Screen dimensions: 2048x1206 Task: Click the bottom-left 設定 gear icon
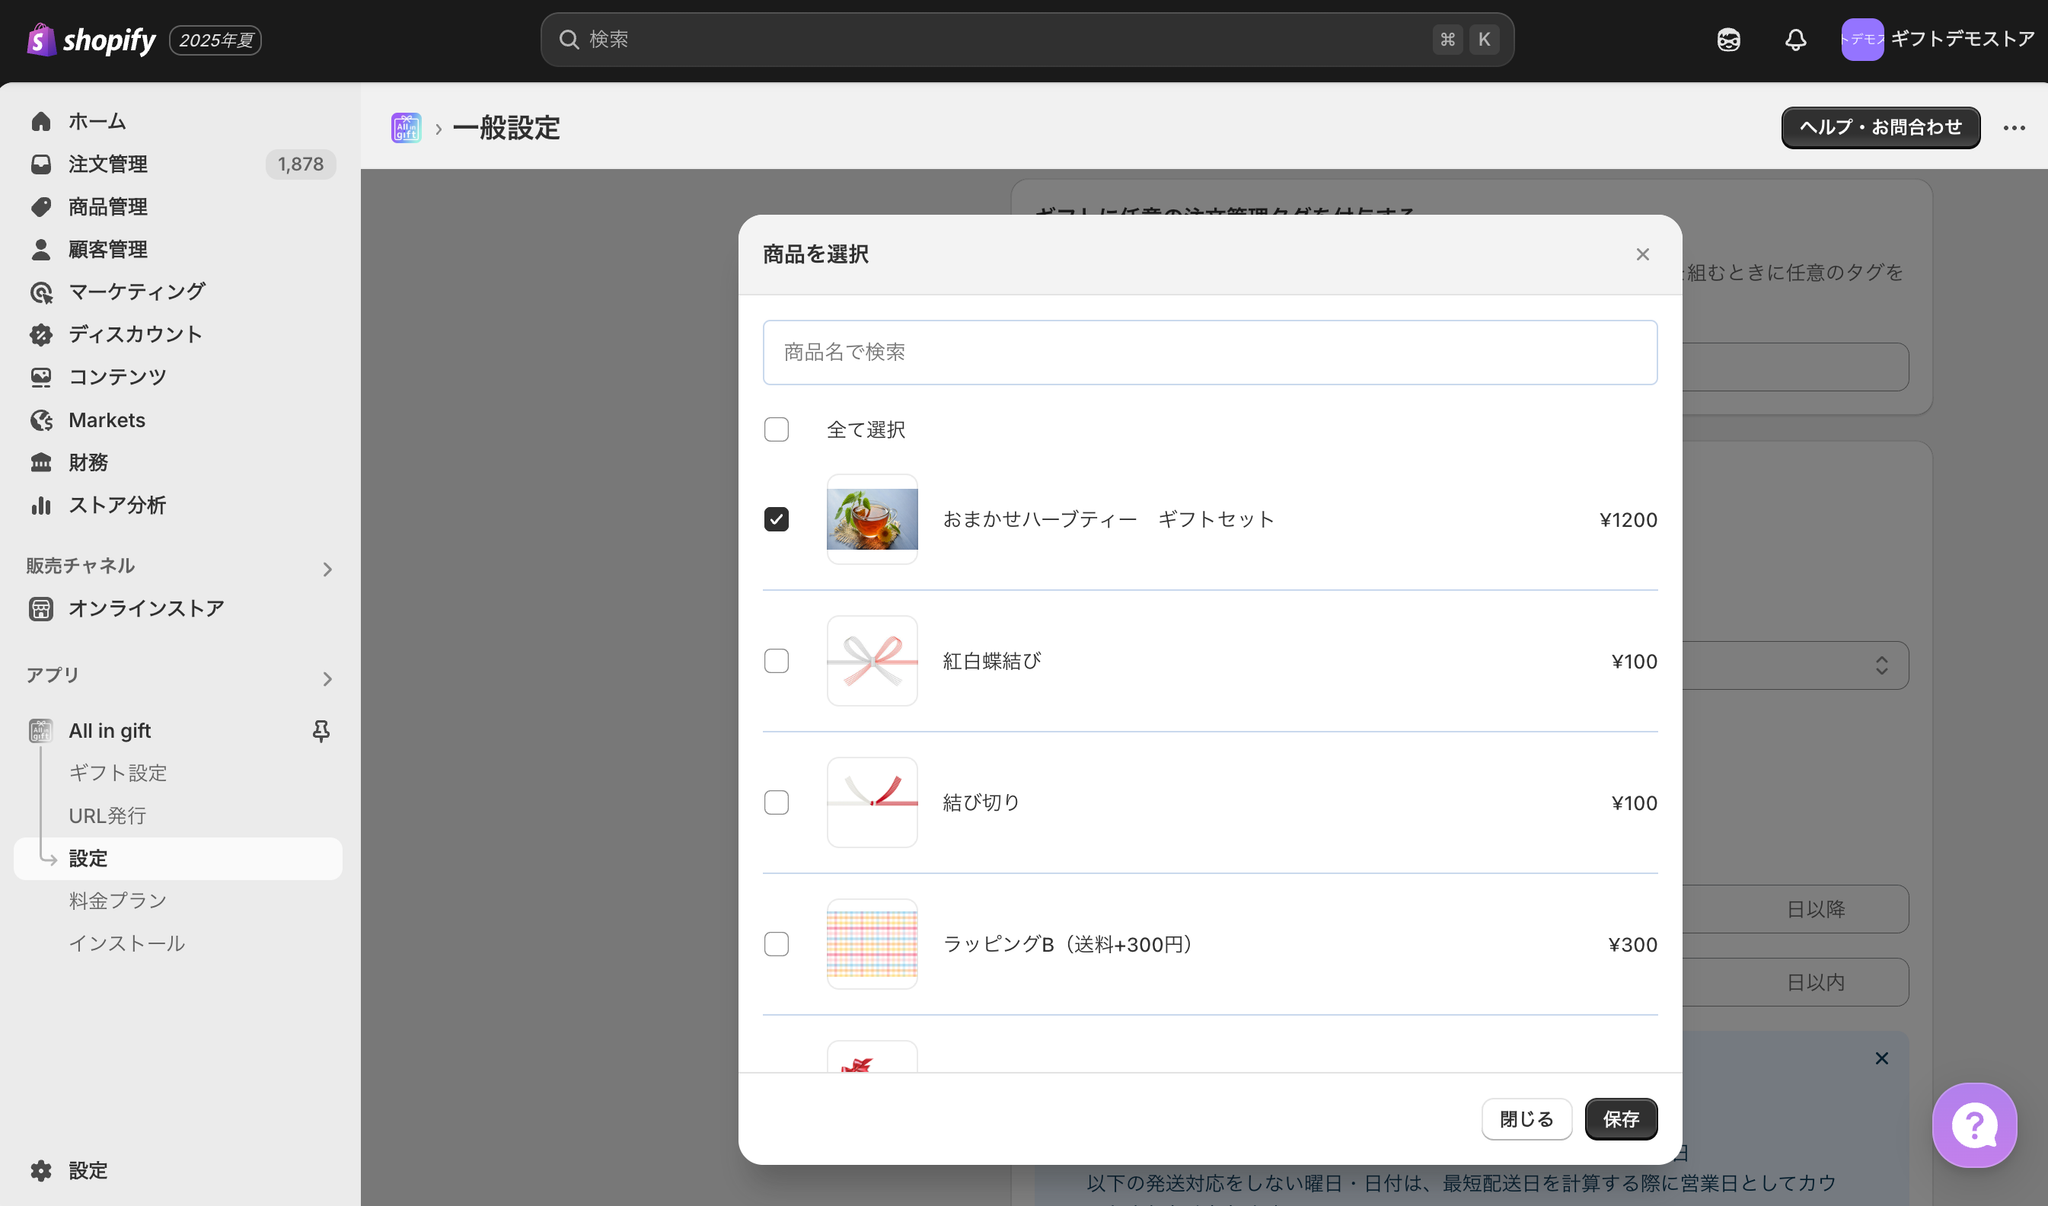41,1170
